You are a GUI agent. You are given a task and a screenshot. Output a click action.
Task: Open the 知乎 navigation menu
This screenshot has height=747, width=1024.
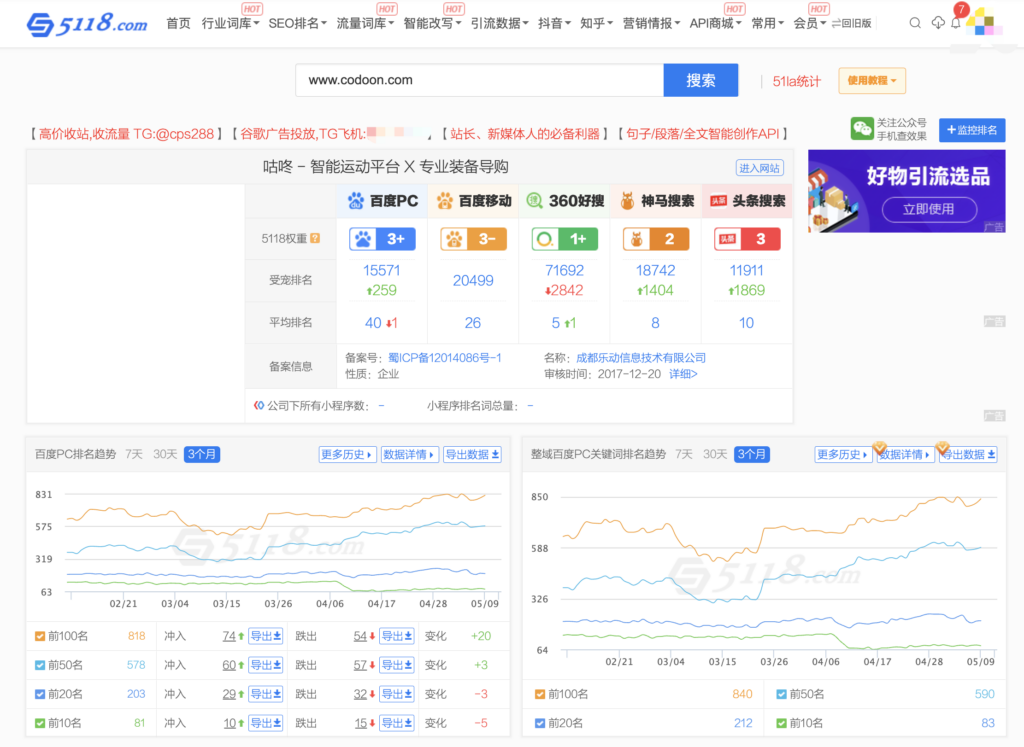click(596, 24)
